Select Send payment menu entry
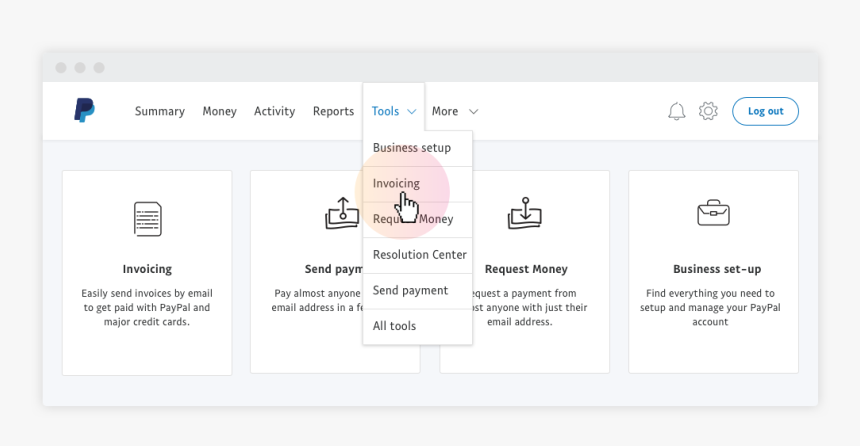The height and width of the screenshot is (446, 860). click(x=410, y=291)
